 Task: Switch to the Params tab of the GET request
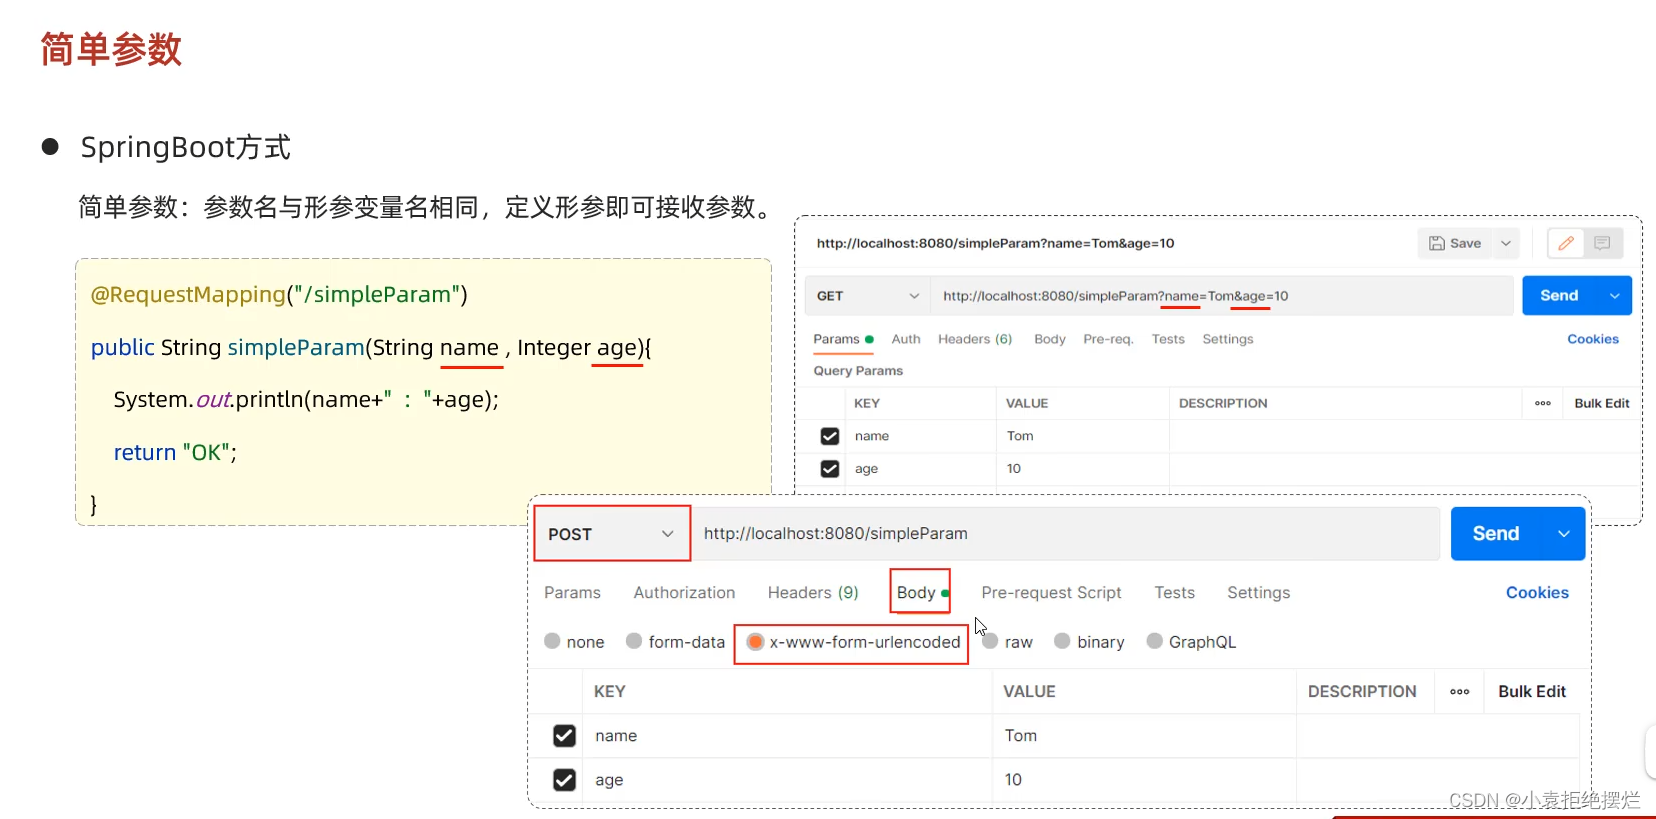tap(843, 339)
